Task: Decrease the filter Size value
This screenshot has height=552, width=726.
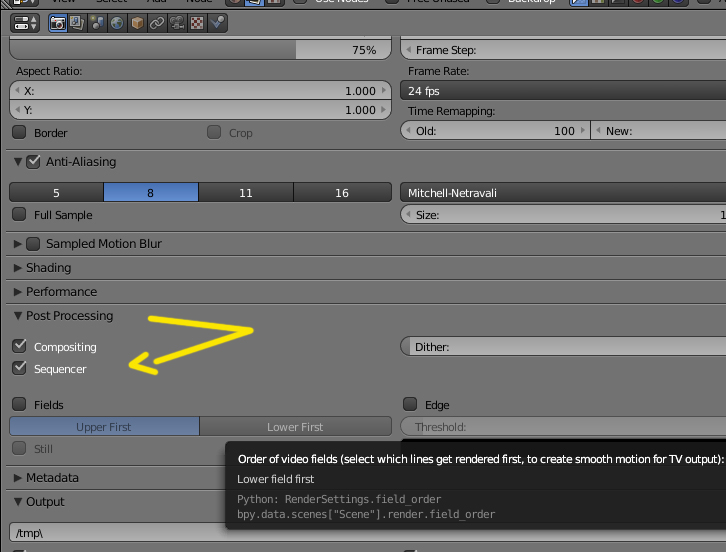Action: click(x=408, y=214)
